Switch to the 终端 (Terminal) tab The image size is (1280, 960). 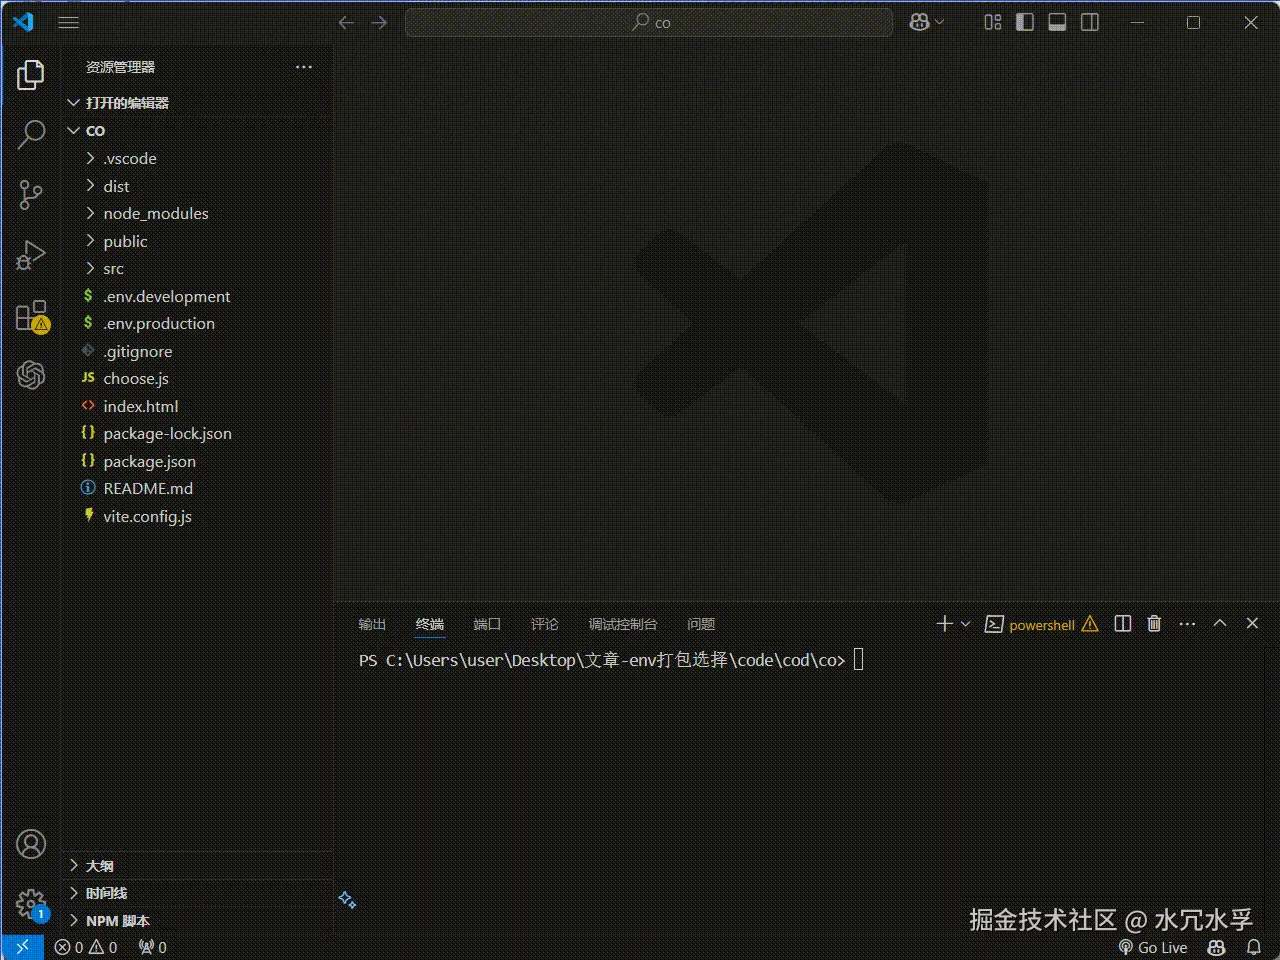pyautogui.click(x=430, y=624)
